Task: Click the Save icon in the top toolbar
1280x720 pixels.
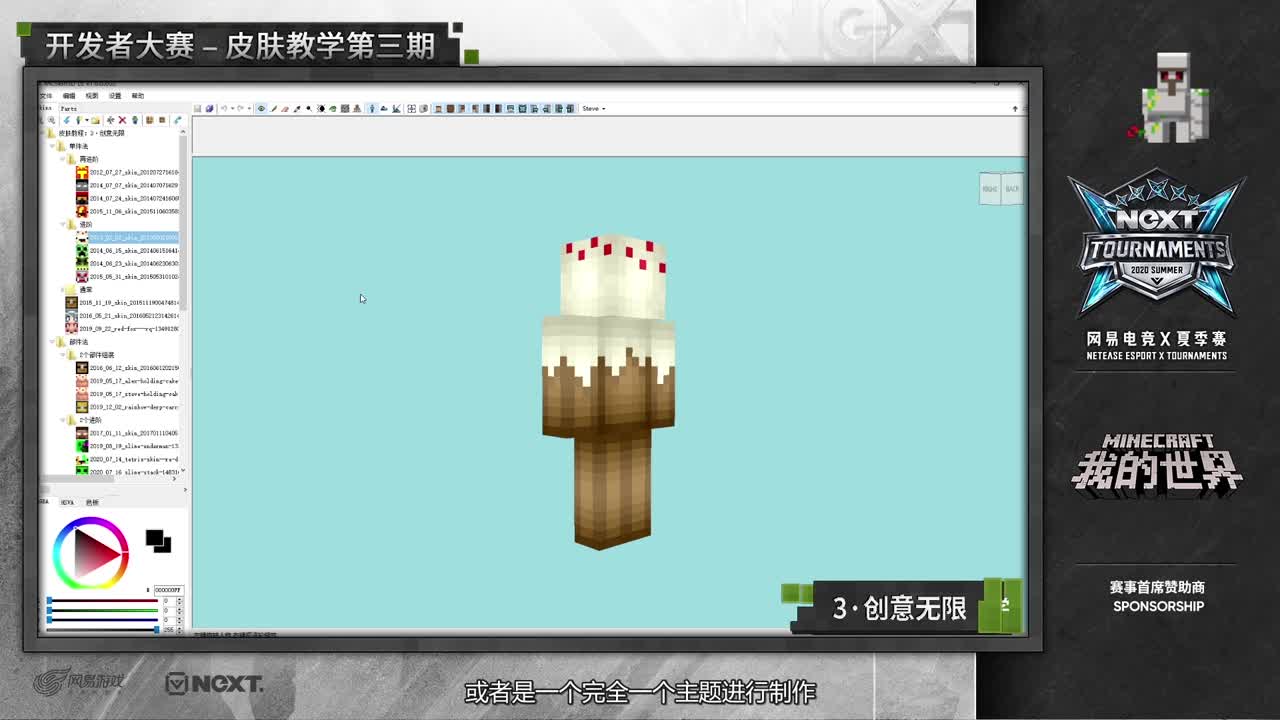Action: [197, 108]
